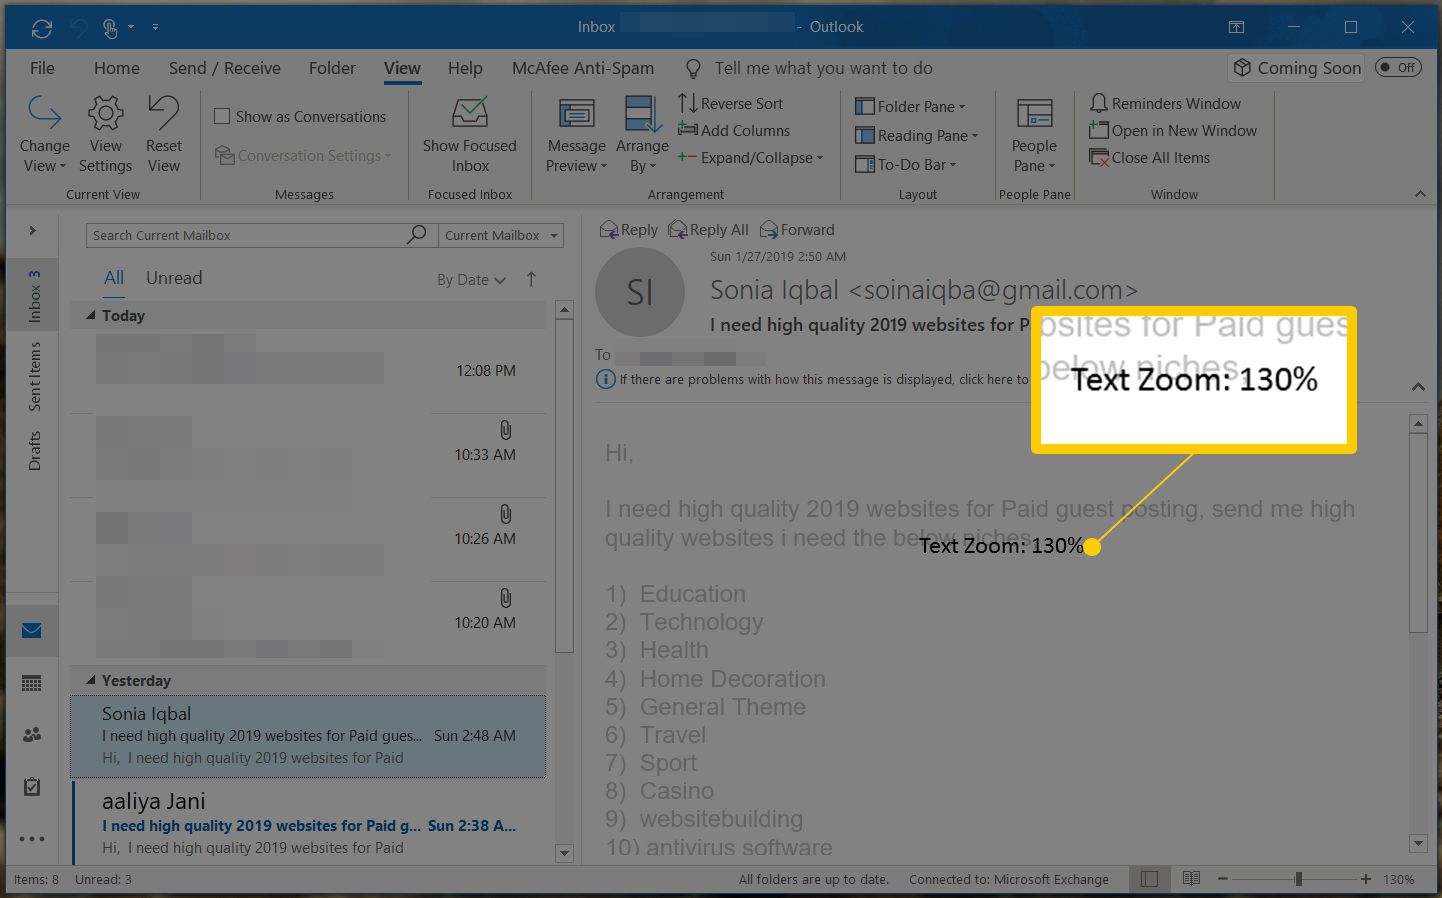The width and height of the screenshot is (1442, 898).
Task: Click Show Focused Inbox icon
Action: (469, 114)
